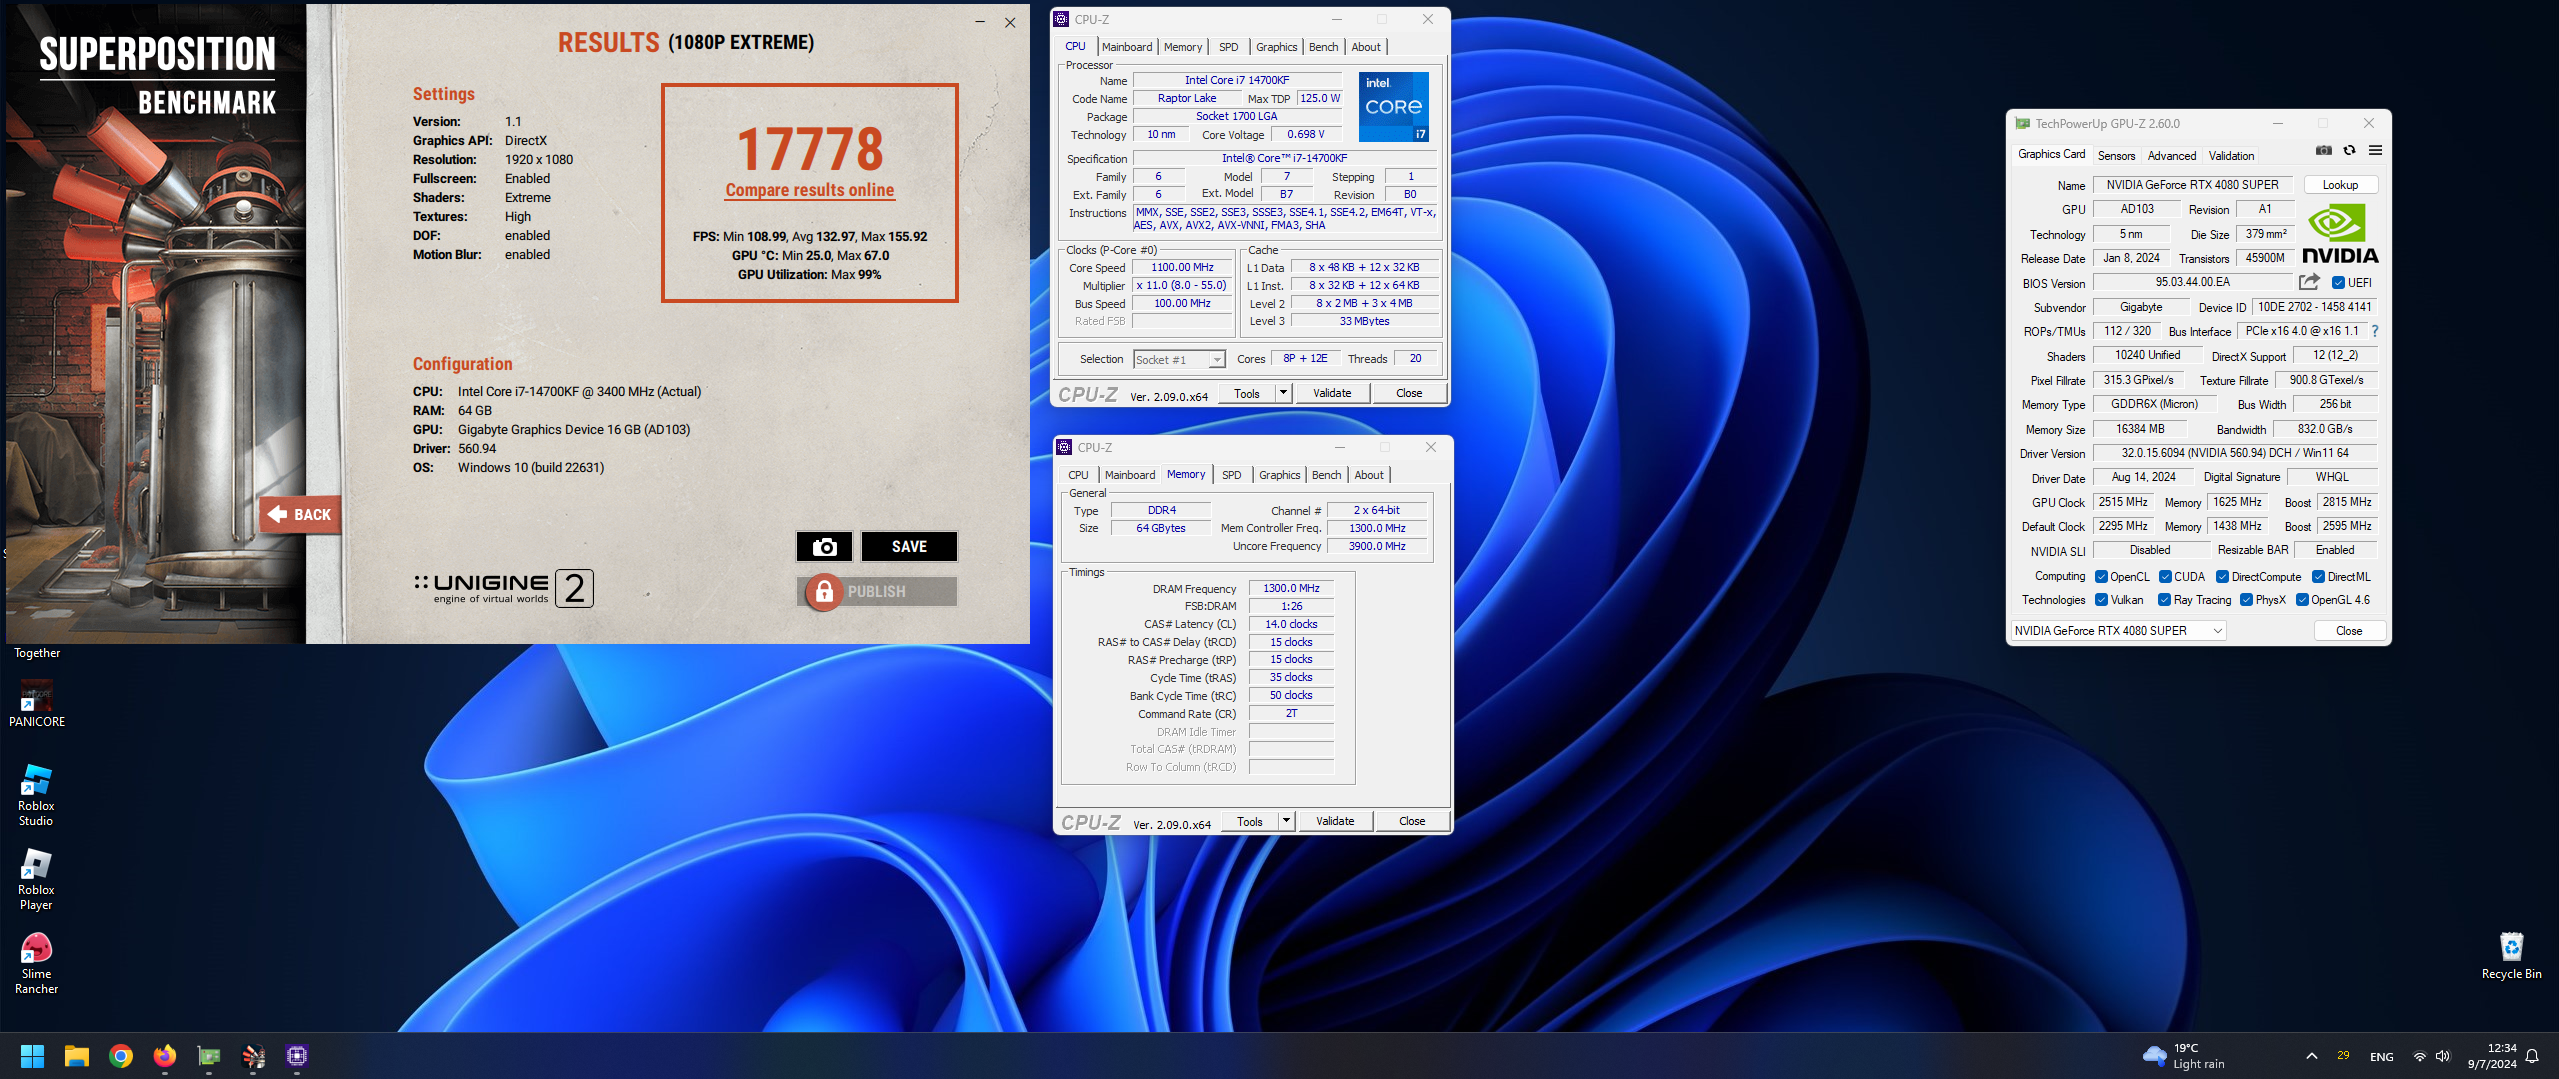
Task: Open the Windows Start menu
Action: pos(32,1056)
